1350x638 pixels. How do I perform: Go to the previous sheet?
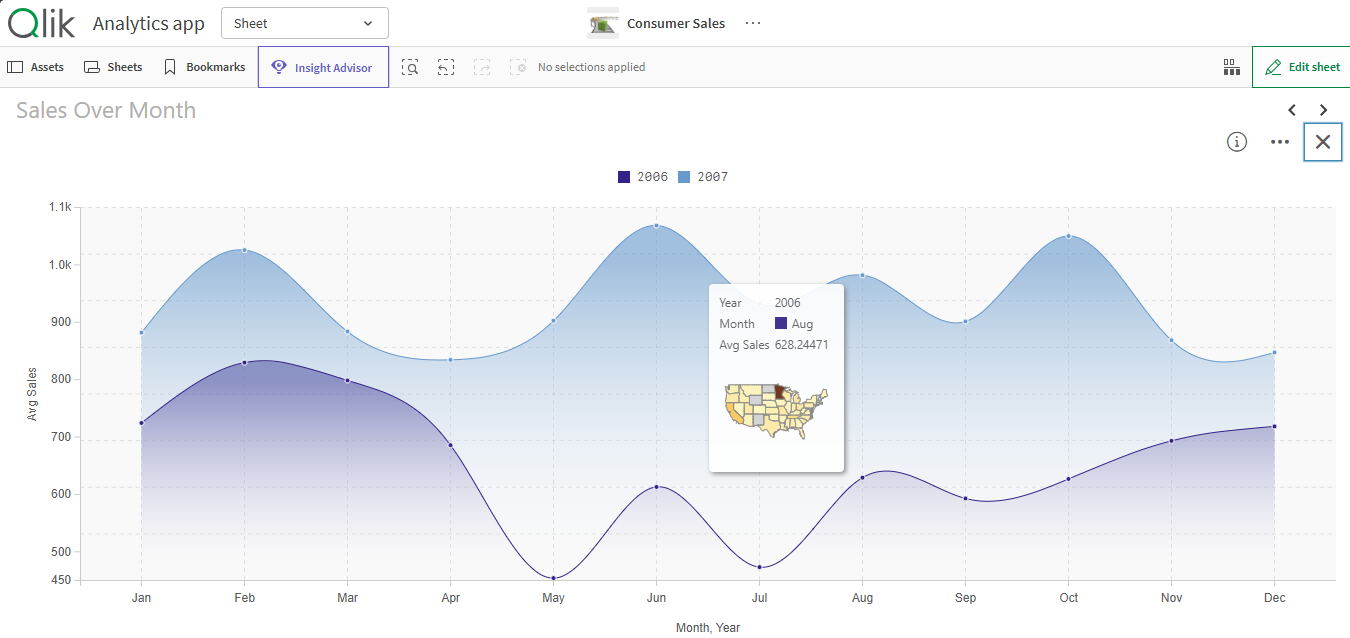(x=1292, y=110)
